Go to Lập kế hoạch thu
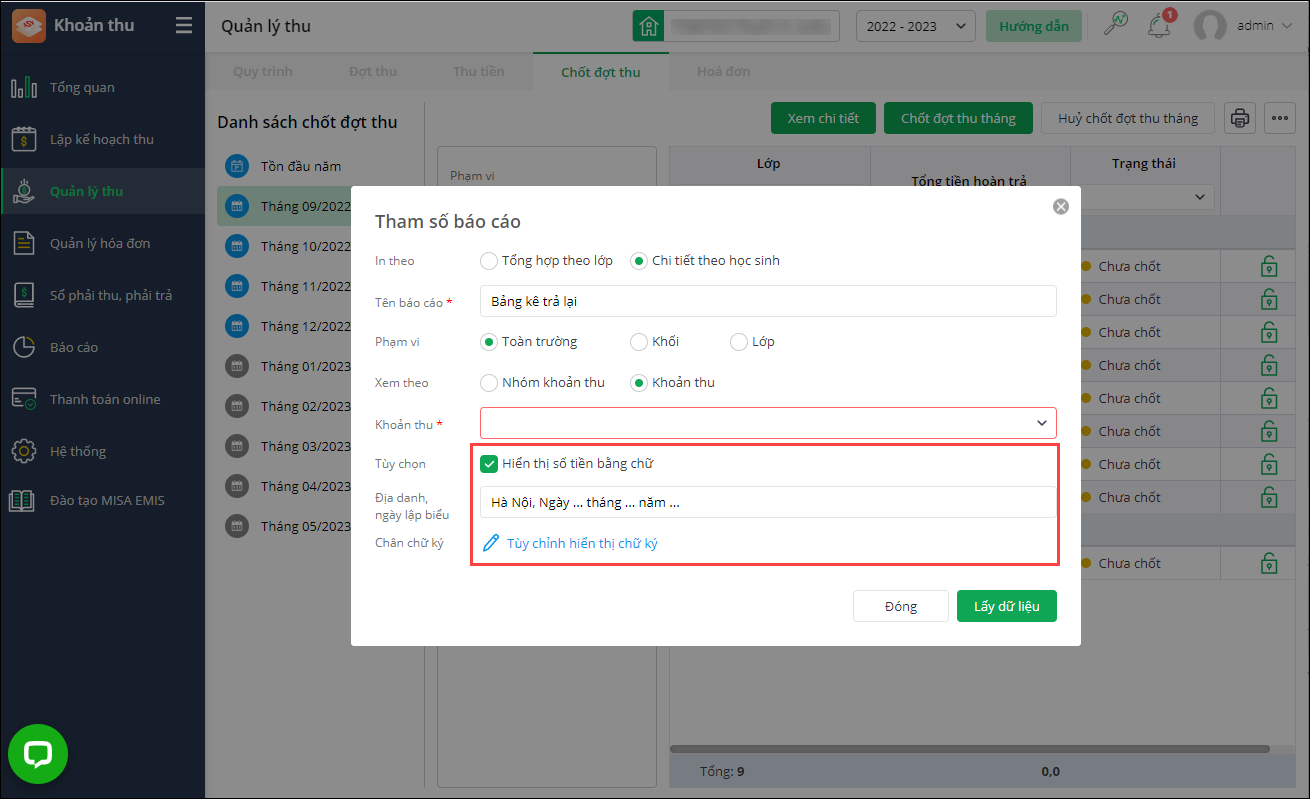 (x=102, y=140)
